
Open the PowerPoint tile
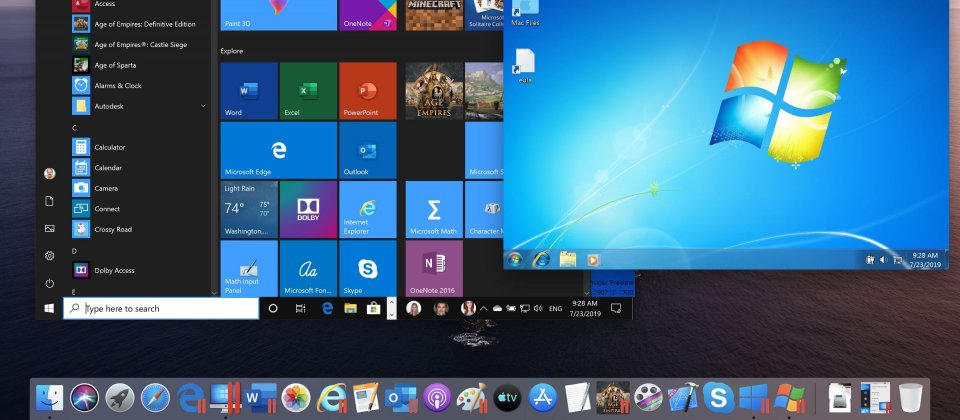(367, 91)
